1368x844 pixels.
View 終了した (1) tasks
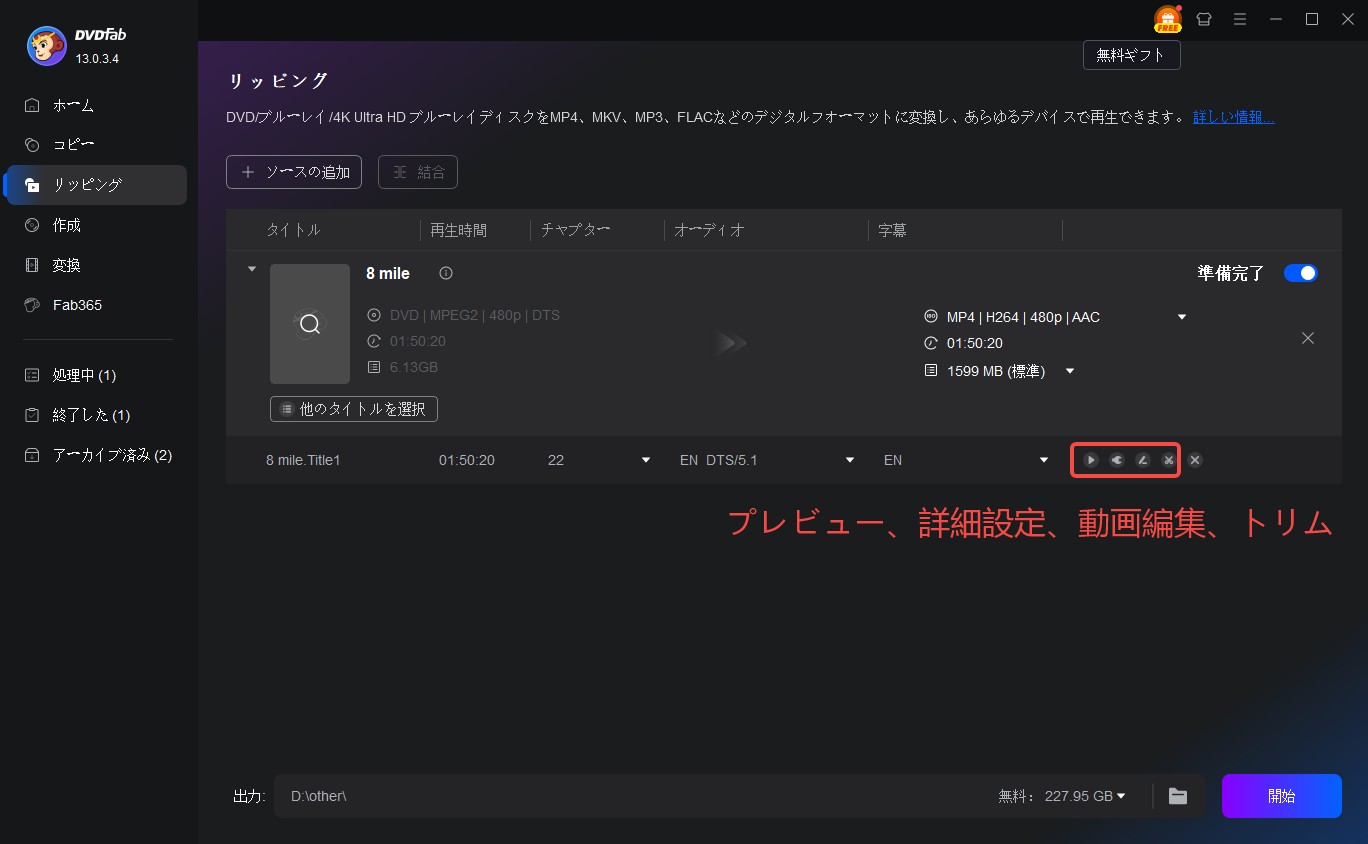(95, 415)
